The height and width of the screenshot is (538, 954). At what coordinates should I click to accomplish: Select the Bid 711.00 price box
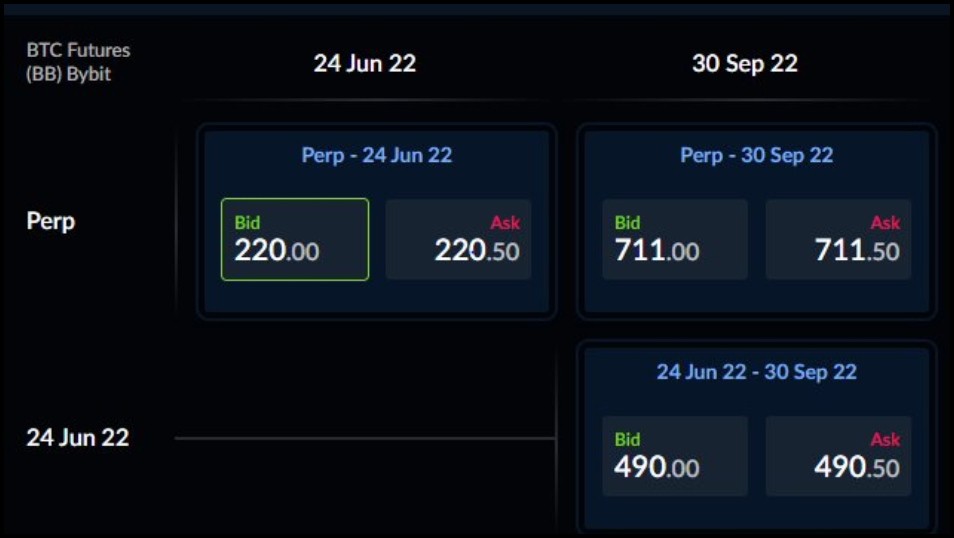point(674,239)
